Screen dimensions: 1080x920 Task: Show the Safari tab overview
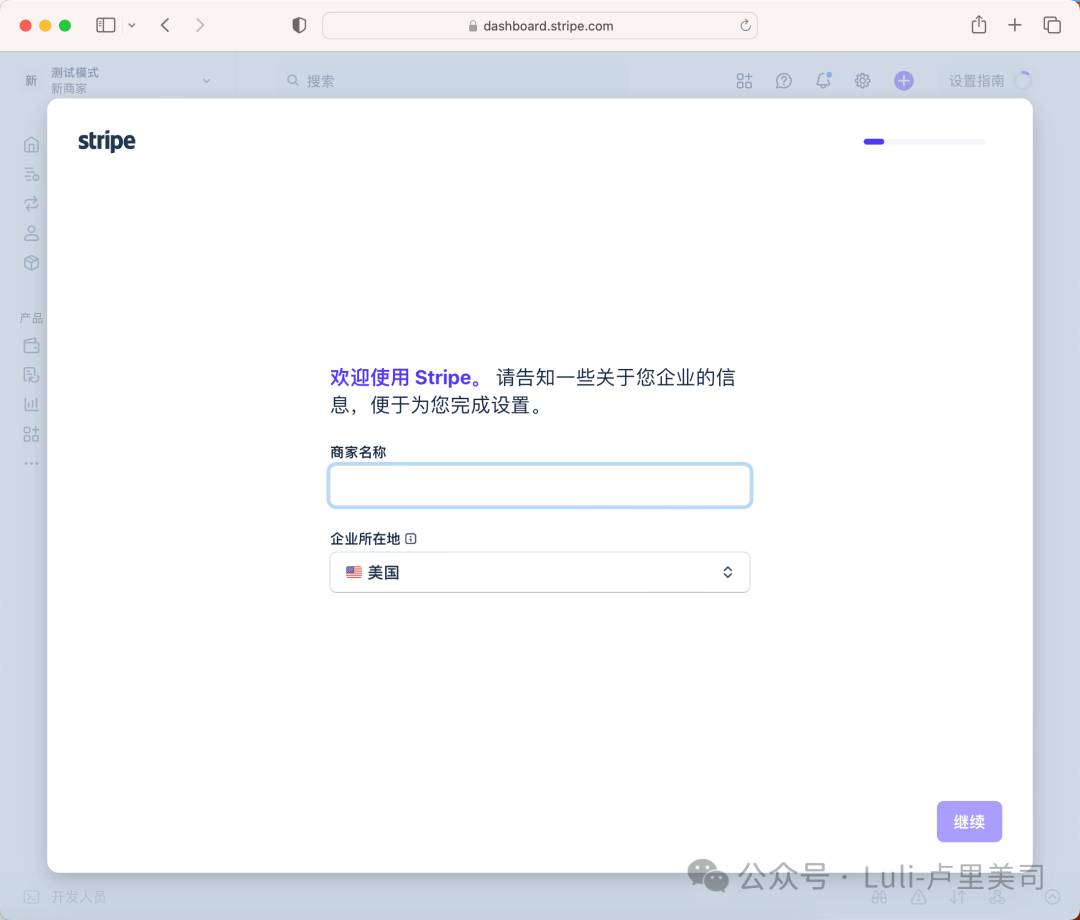(1052, 25)
